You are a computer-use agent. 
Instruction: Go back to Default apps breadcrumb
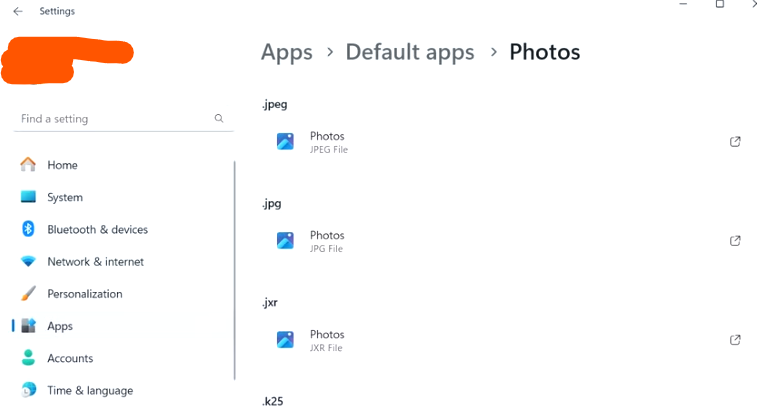tap(410, 52)
